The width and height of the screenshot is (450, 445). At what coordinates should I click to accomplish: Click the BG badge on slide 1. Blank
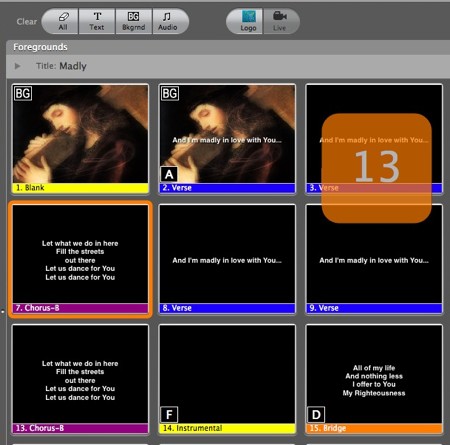pyautogui.click(x=23, y=93)
